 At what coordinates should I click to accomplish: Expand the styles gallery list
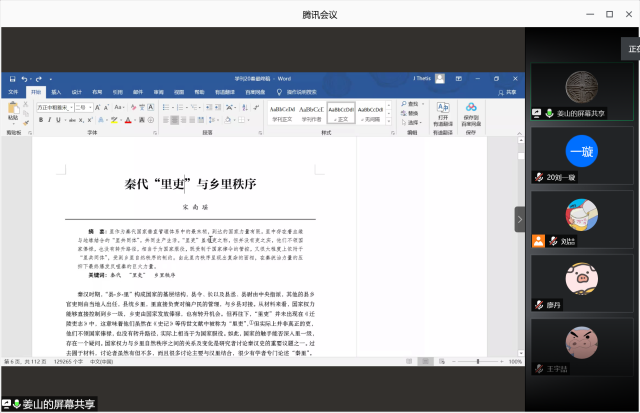pos(391,120)
